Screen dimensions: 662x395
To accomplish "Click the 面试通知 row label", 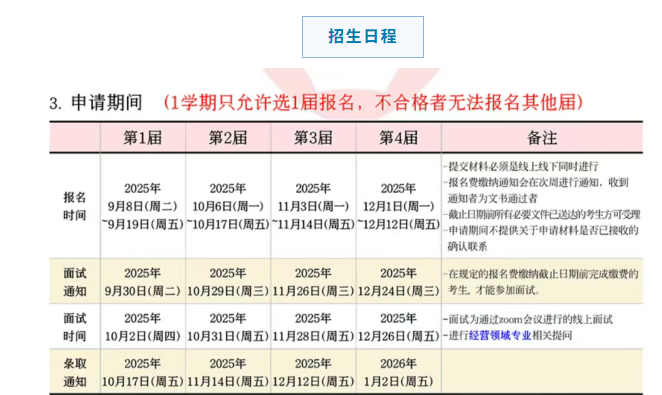I will [75, 282].
